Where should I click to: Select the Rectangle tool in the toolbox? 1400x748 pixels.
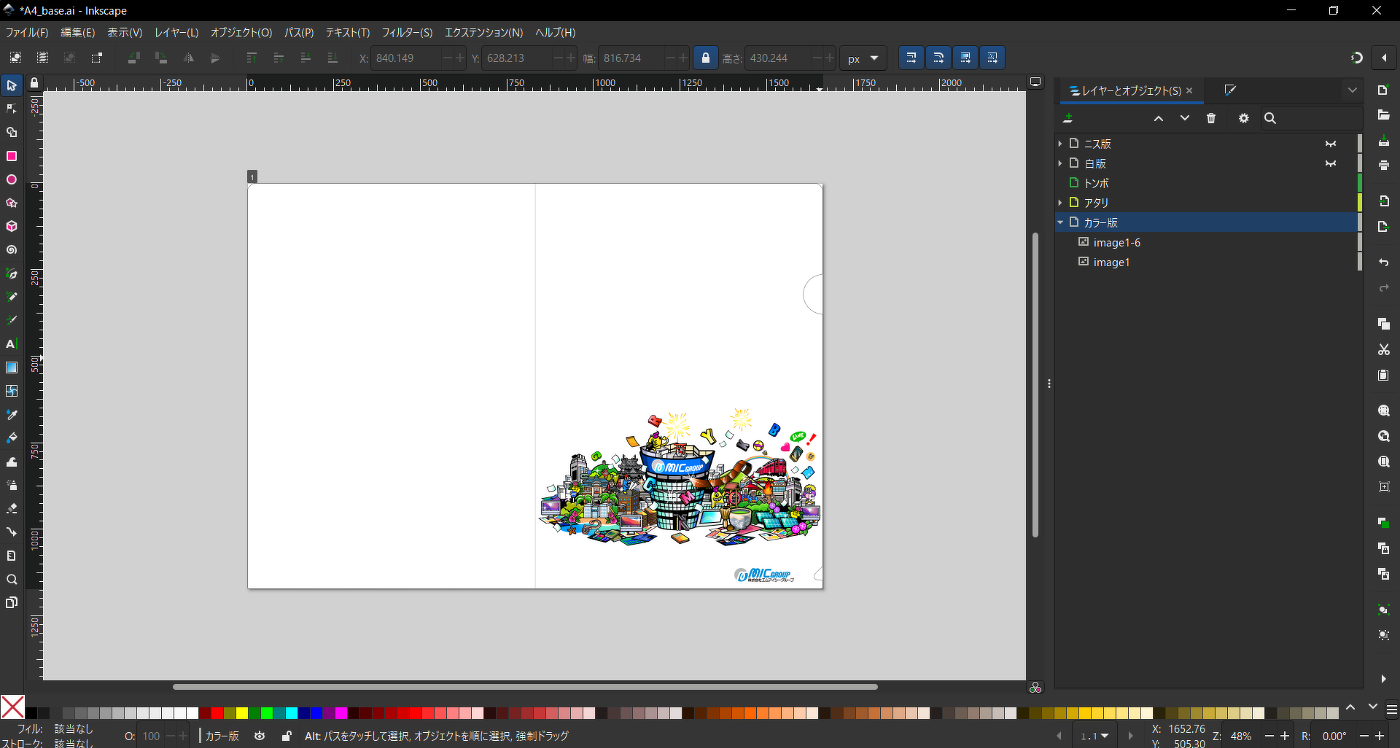(x=12, y=156)
